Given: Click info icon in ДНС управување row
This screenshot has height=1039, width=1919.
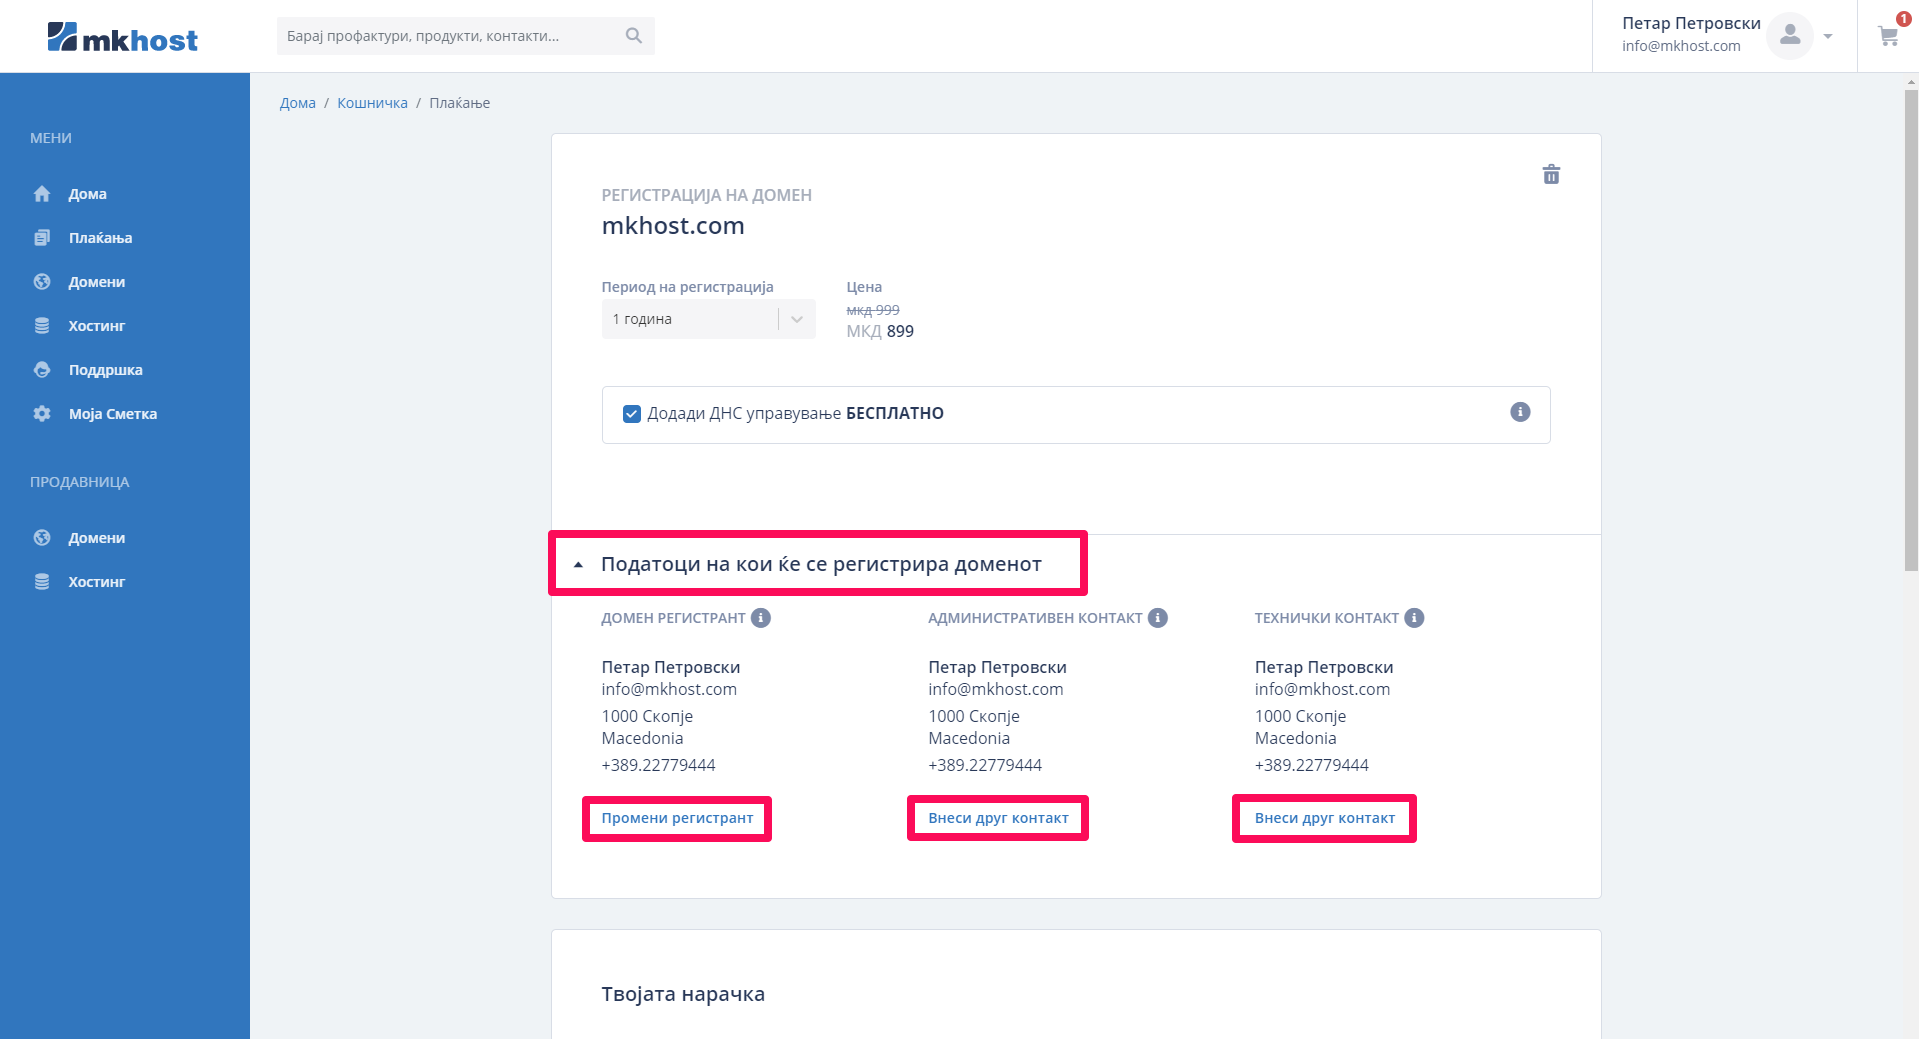Looking at the screenshot, I should (x=1520, y=412).
